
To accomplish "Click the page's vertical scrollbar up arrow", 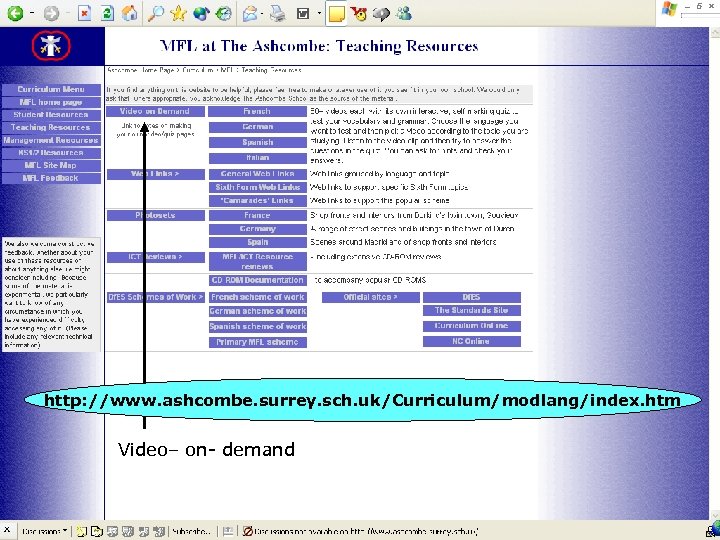I will click(714, 33).
